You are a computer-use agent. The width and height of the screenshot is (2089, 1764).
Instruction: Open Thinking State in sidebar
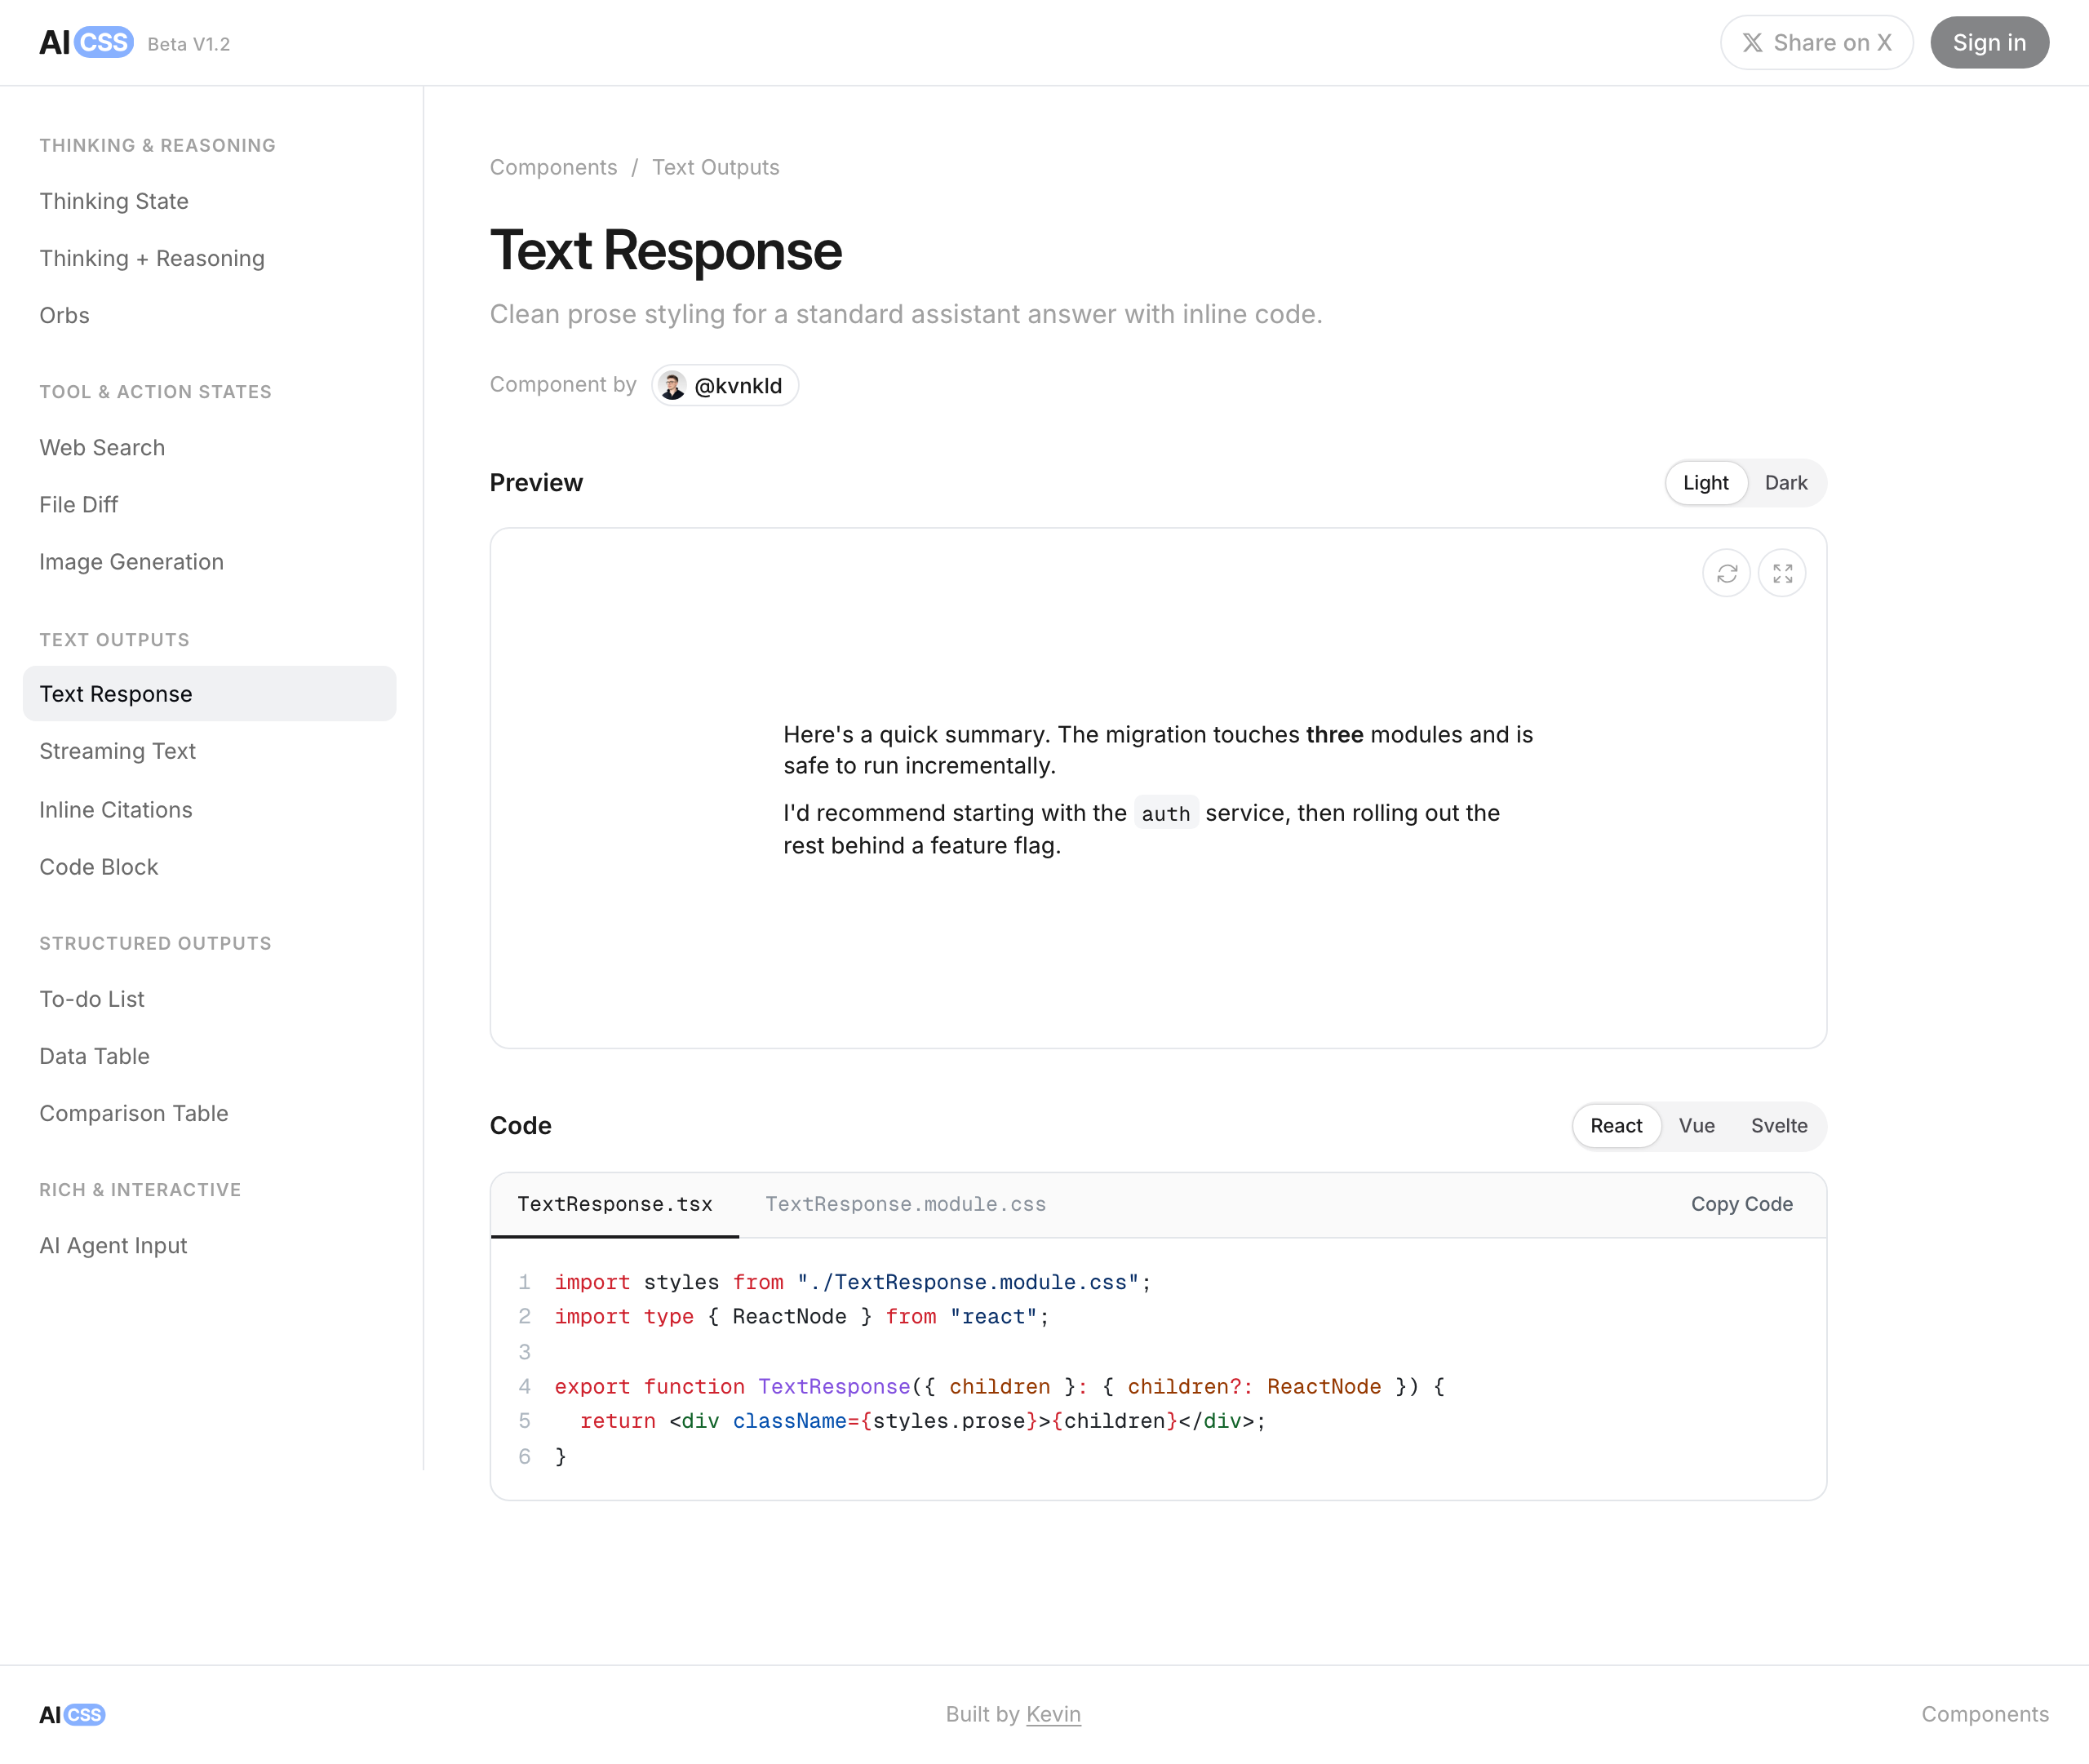(209, 201)
